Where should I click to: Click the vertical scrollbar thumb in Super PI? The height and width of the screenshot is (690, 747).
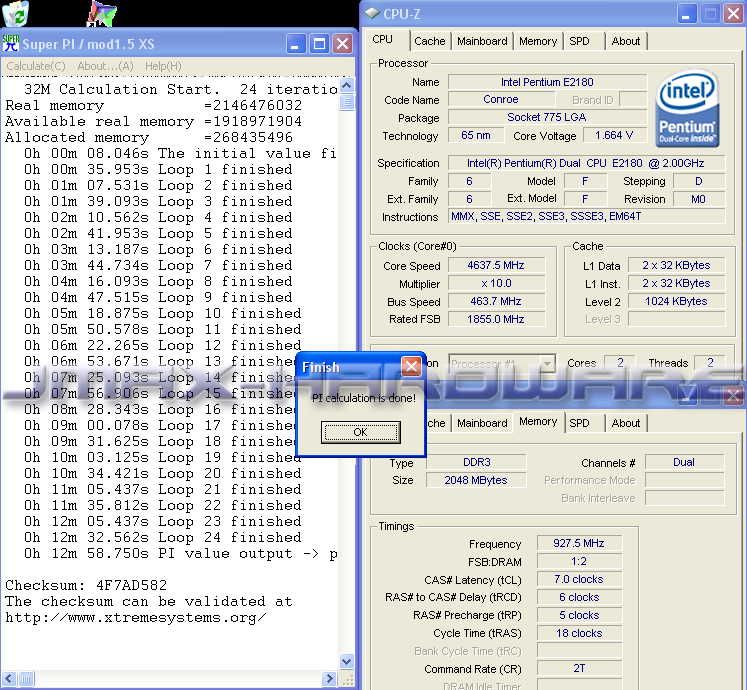click(347, 102)
